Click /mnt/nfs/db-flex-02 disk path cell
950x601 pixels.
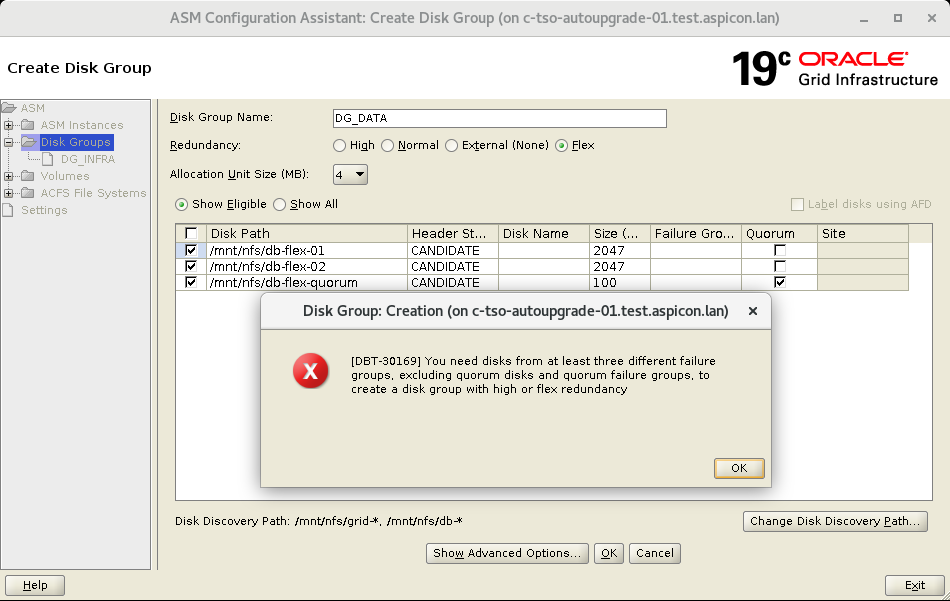tap(307, 266)
